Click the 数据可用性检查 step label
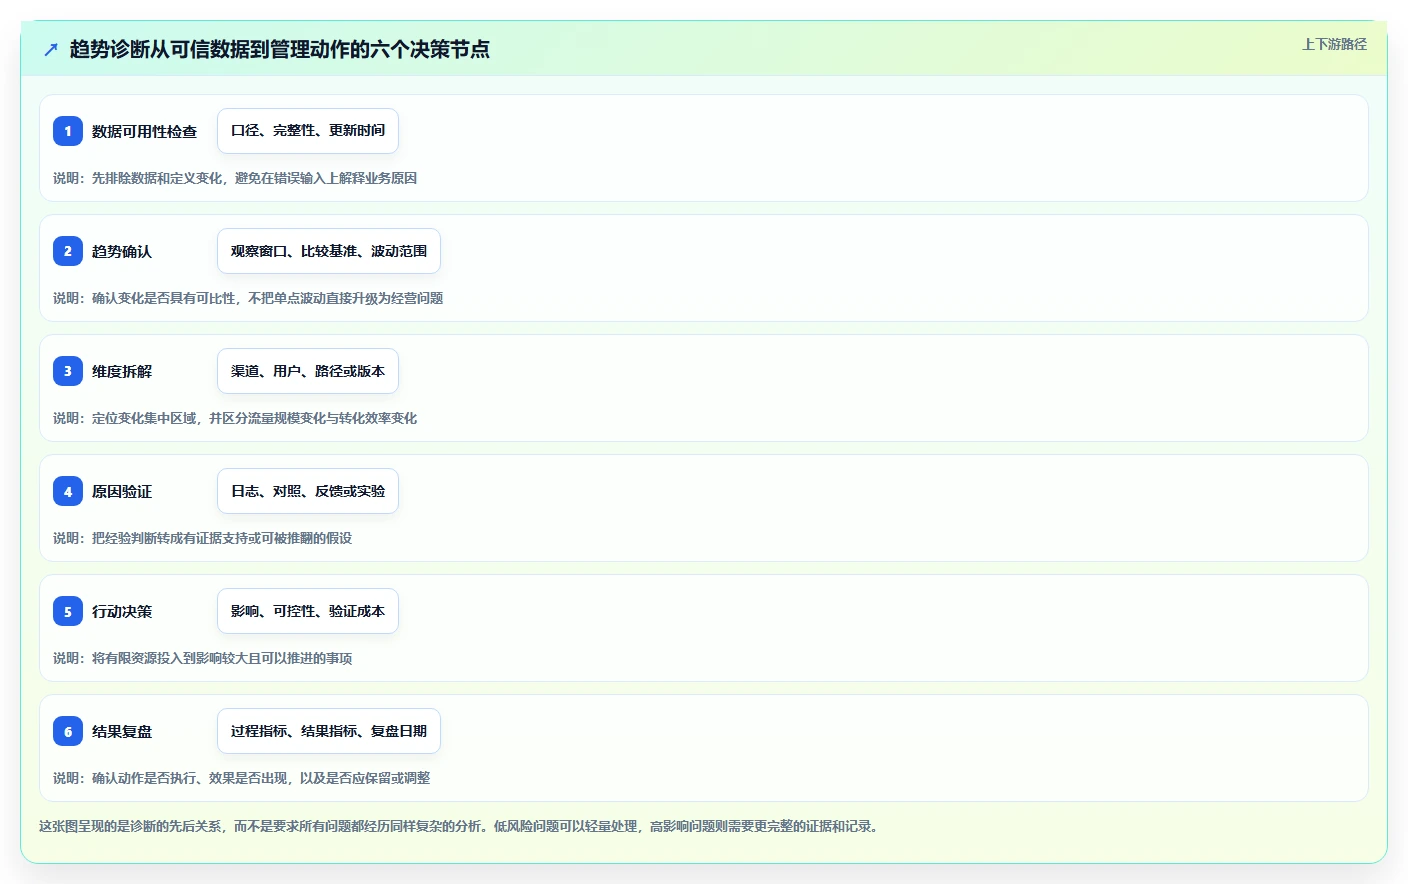 (x=144, y=131)
